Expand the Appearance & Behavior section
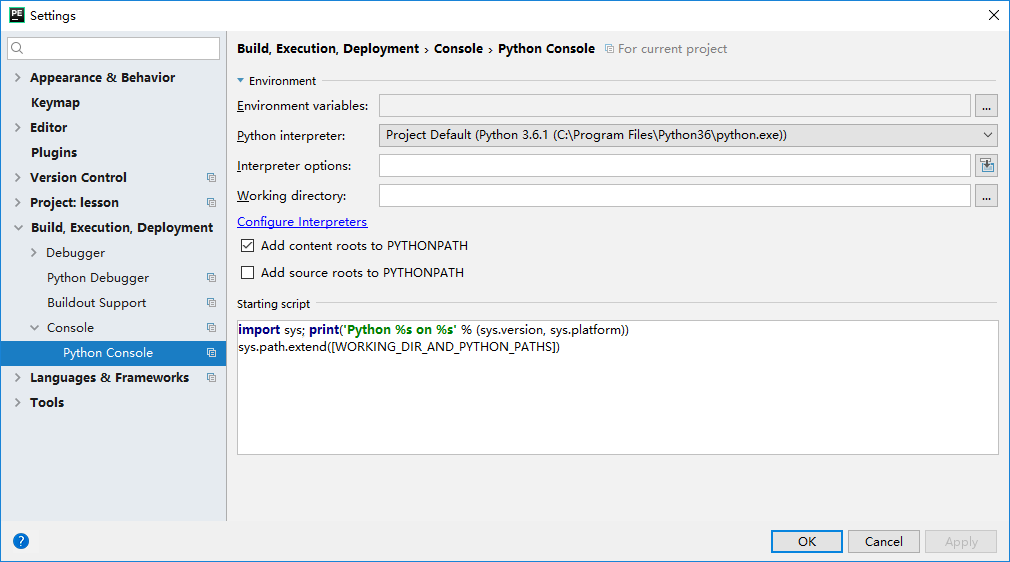The width and height of the screenshot is (1010, 562). coord(18,78)
